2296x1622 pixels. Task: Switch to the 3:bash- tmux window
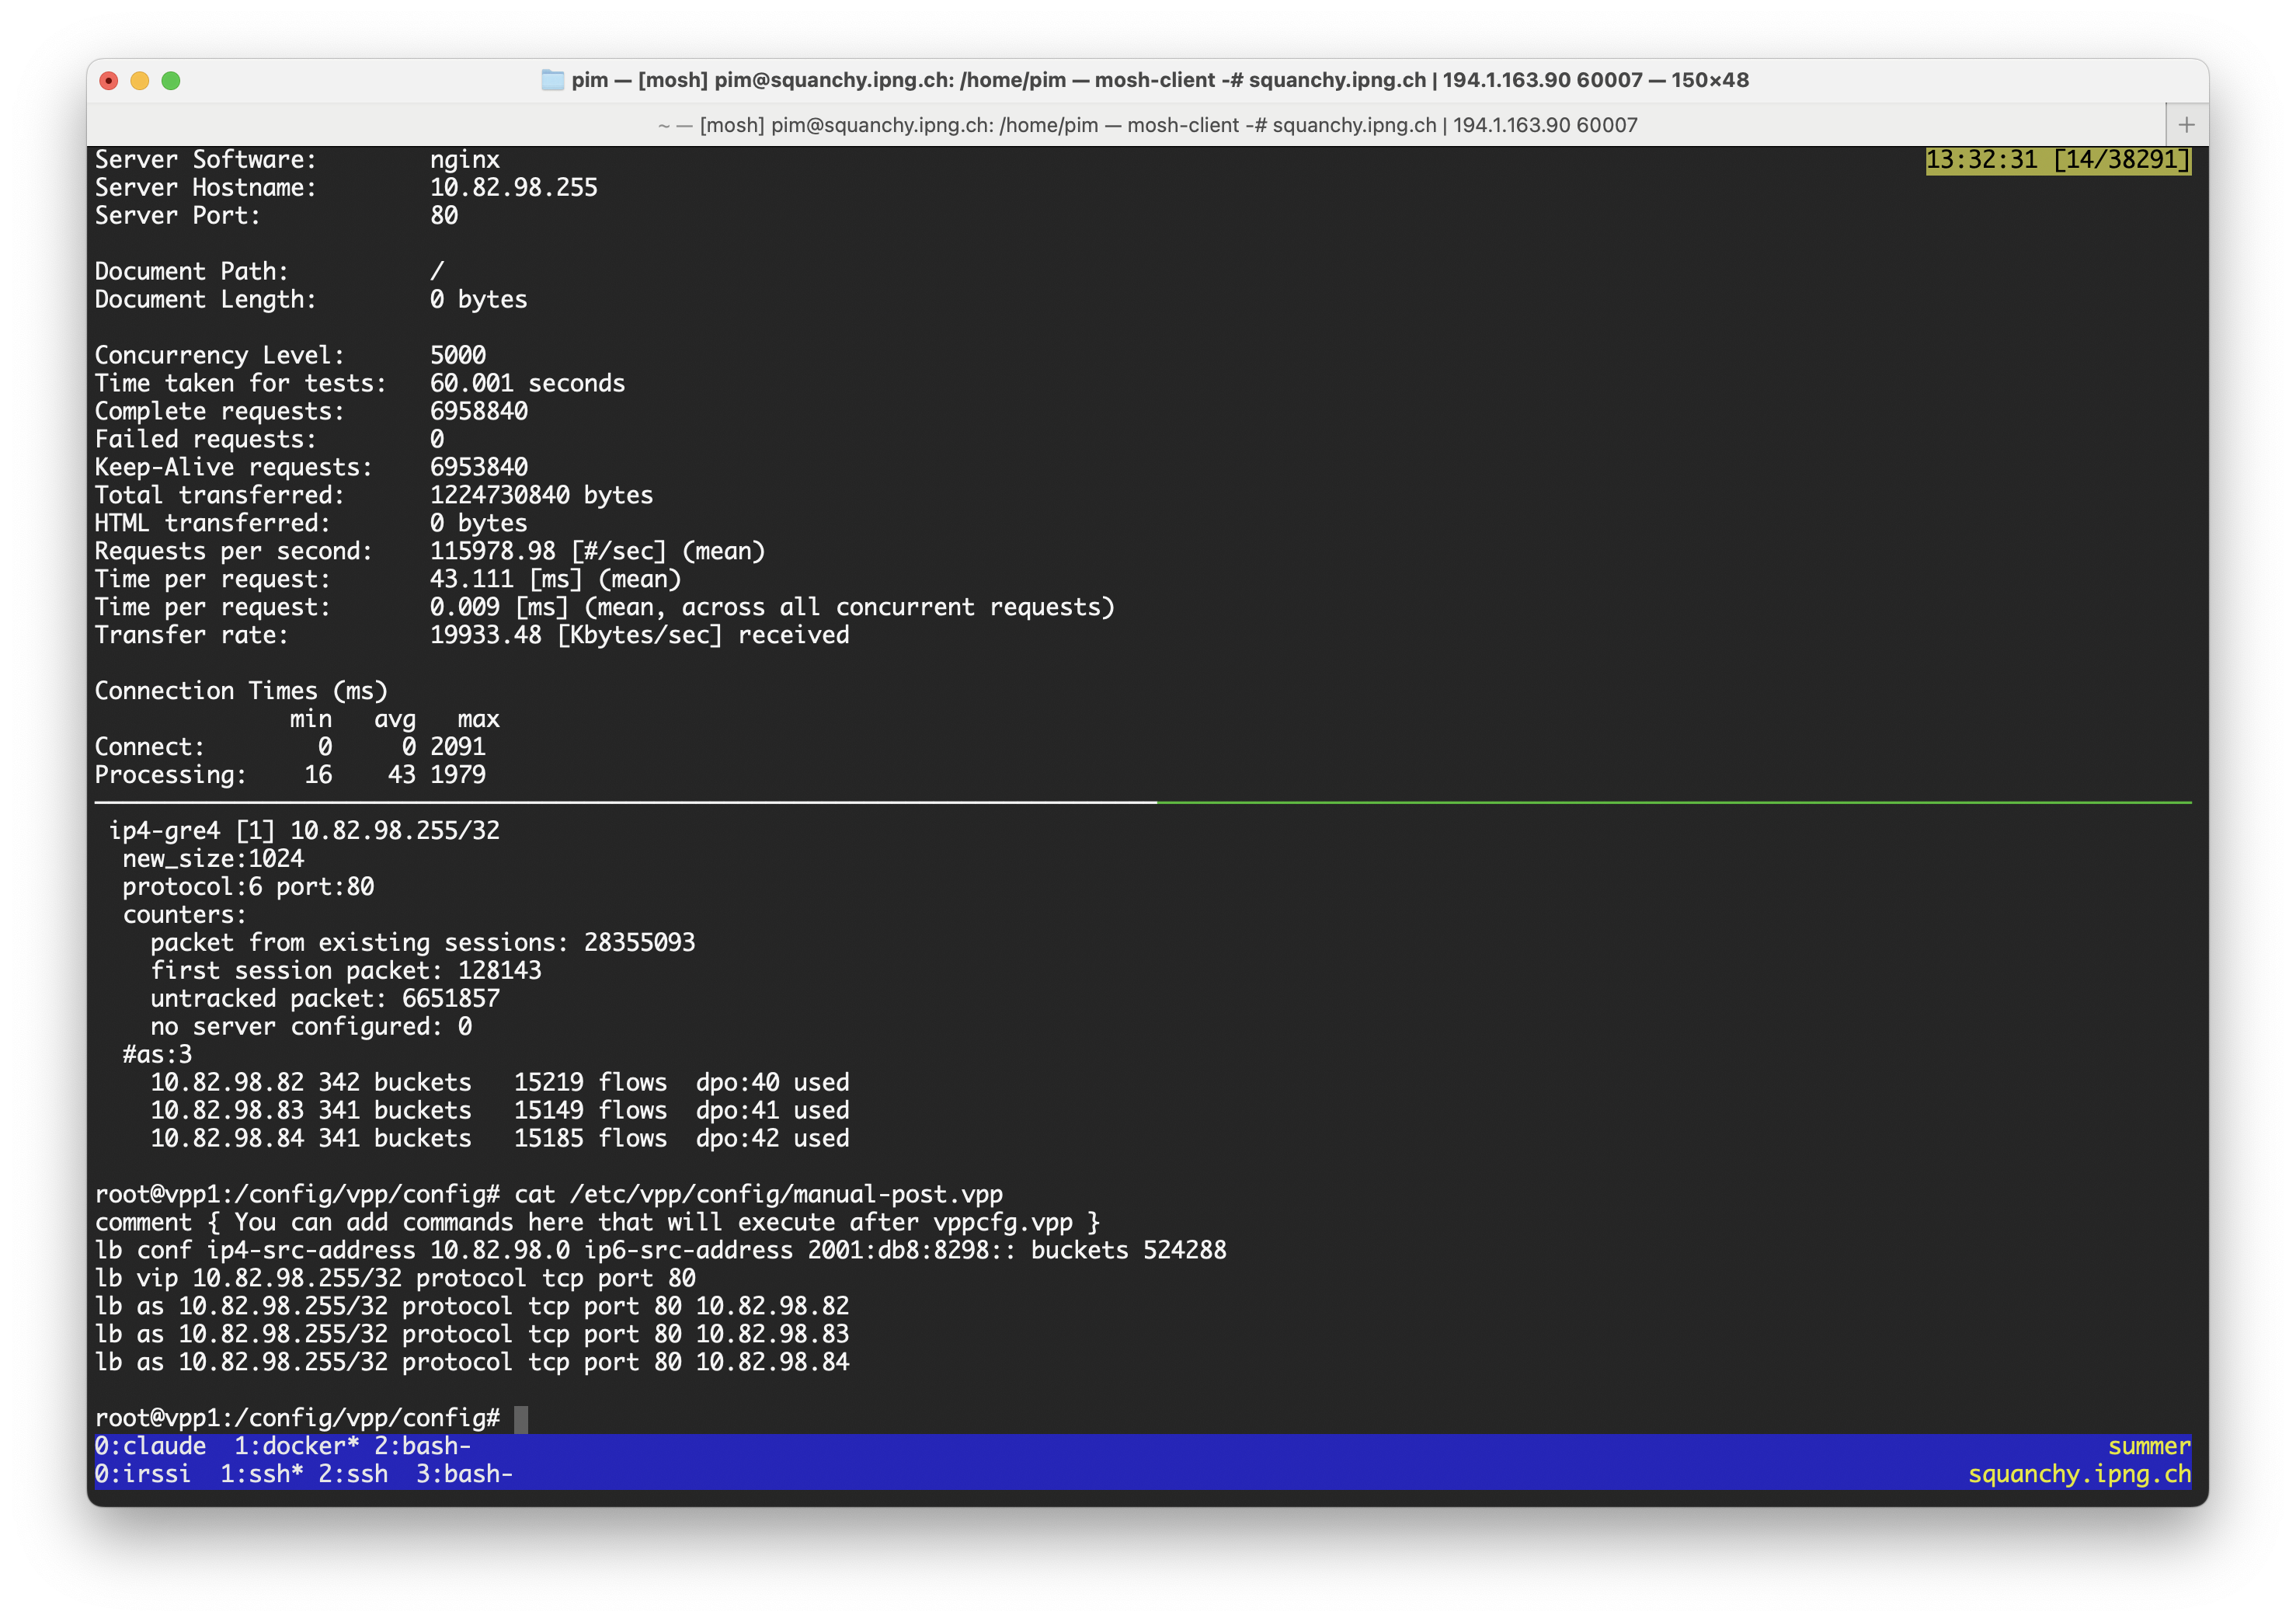click(464, 1474)
